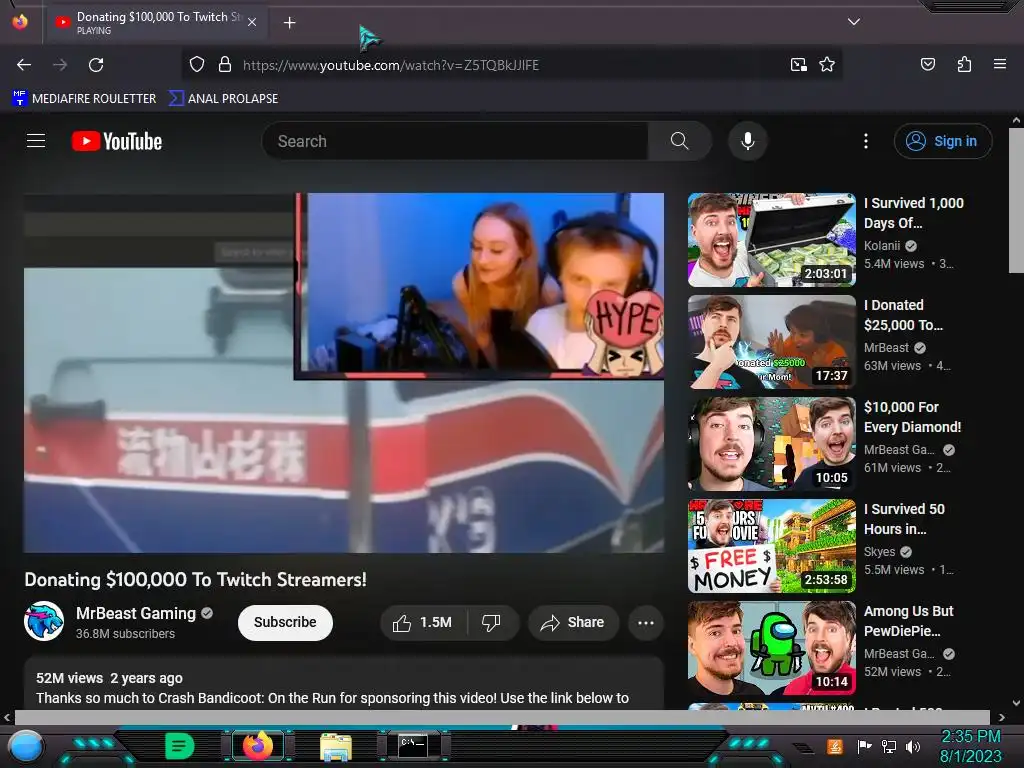Subscribe to MrBeast Gaming

click(x=285, y=622)
